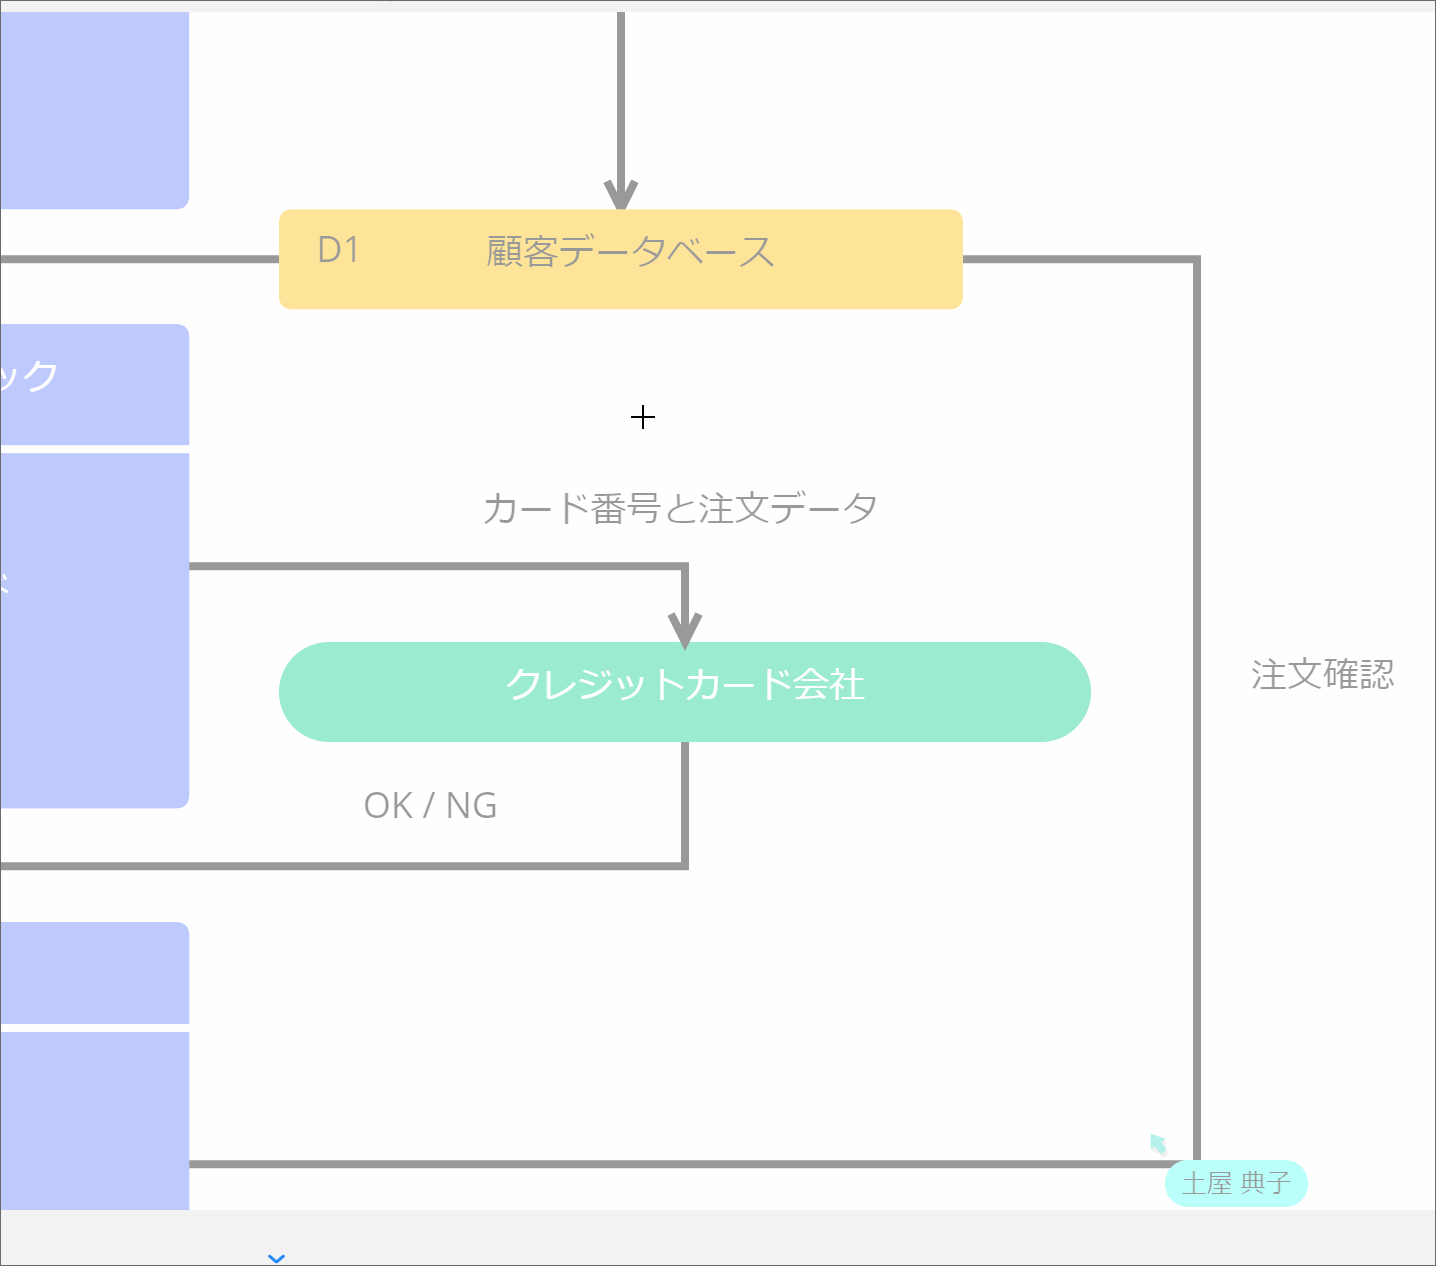1436x1266 pixels.
Task: Select the bottom-most purple process box
Action: tap(95, 1120)
